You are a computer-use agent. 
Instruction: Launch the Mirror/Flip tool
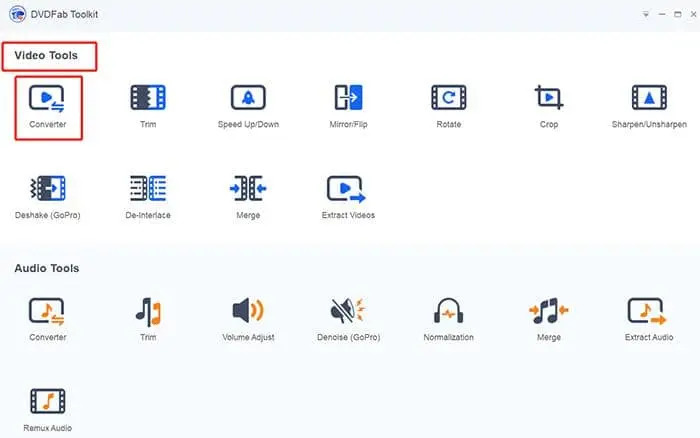coord(347,98)
